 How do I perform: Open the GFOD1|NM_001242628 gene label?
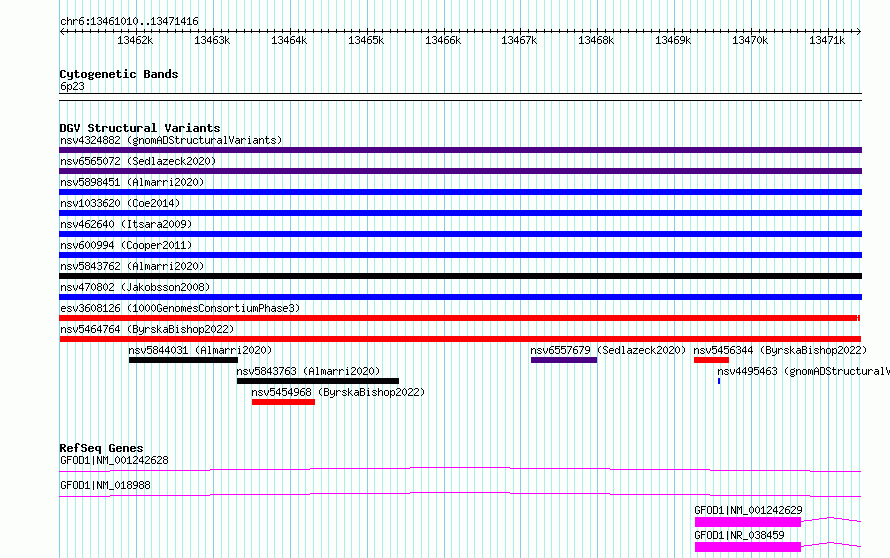[x=114, y=460]
